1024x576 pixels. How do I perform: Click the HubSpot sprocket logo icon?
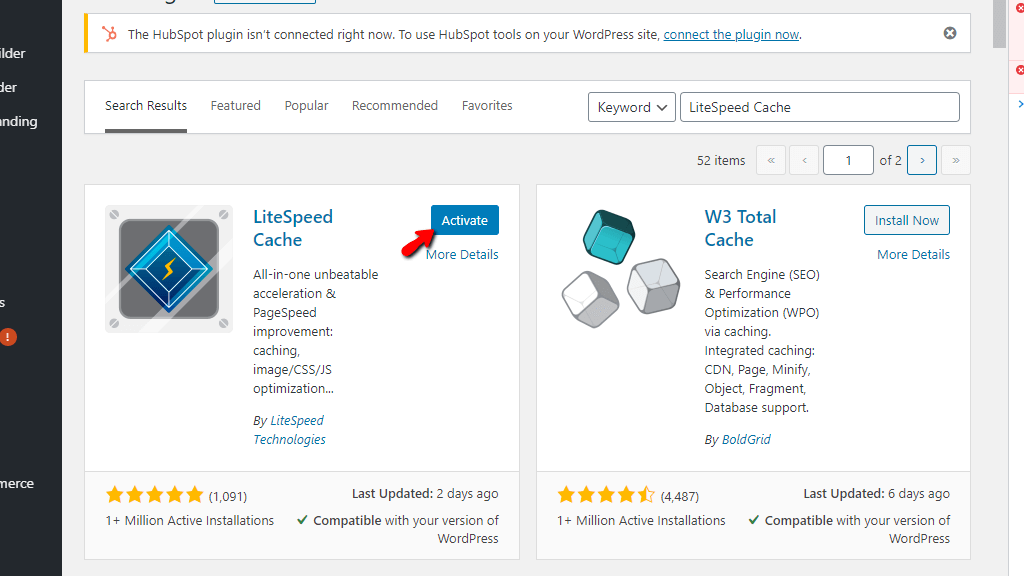[x=109, y=33]
